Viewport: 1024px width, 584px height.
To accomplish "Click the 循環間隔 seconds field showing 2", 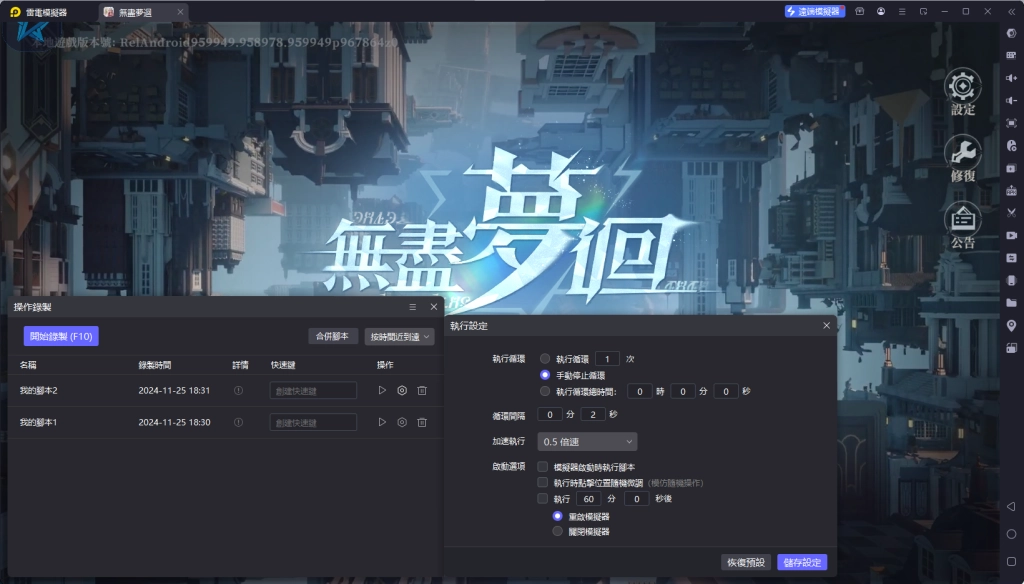I will click(593, 414).
